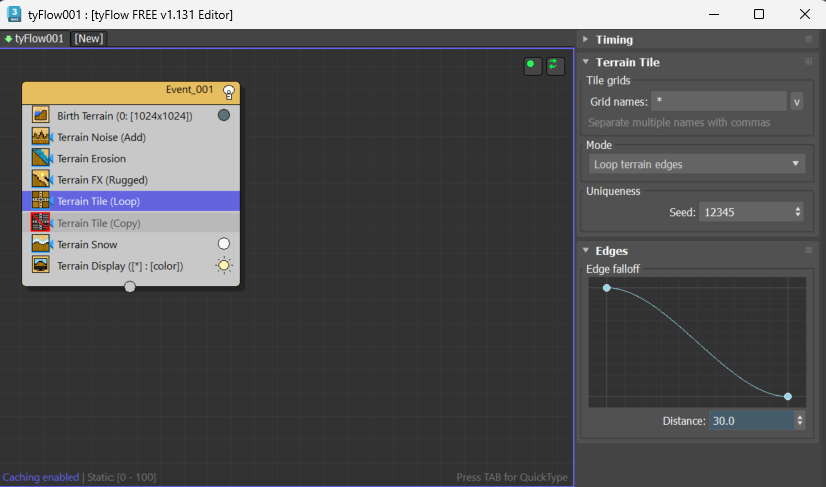Click the disabled Terrain Tile (Copy) icon
The image size is (826, 487).
(41, 223)
